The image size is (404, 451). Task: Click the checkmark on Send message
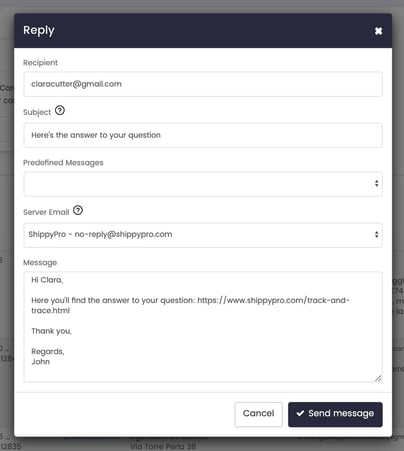point(300,413)
